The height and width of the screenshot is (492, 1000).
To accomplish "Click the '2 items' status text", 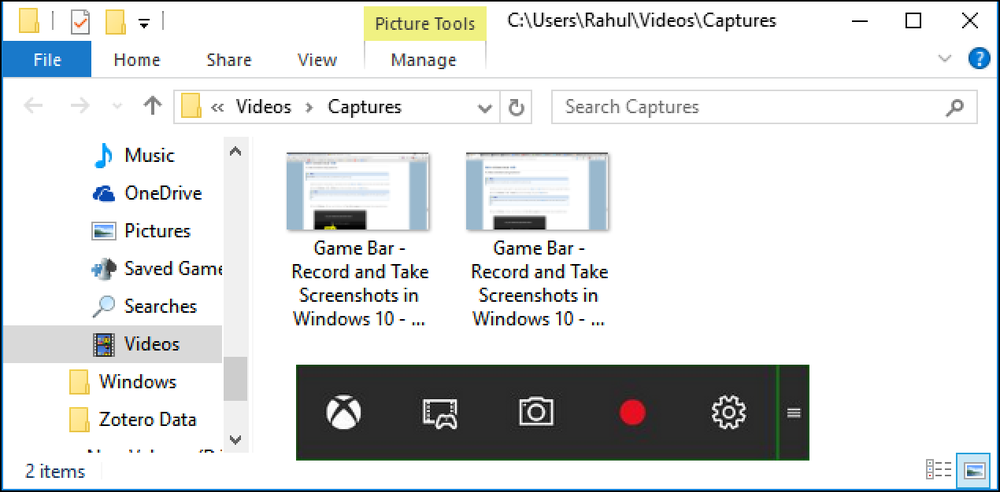I will pyautogui.click(x=55, y=472).
